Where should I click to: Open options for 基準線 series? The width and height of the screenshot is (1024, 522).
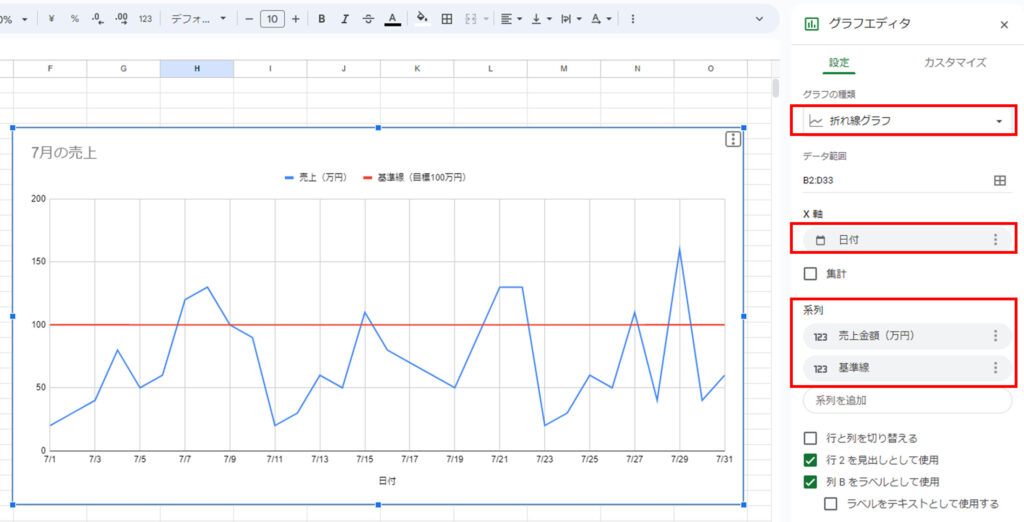pyautogui.click(x=994, y=368)
